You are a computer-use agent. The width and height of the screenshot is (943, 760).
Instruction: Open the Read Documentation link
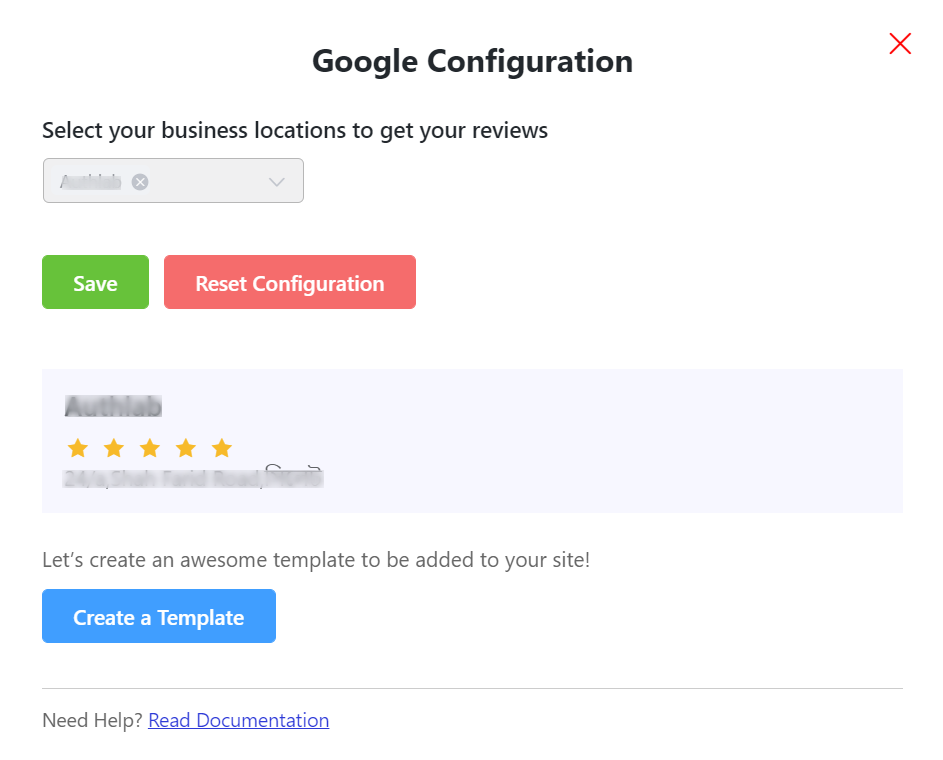click(x=239, y=720)
